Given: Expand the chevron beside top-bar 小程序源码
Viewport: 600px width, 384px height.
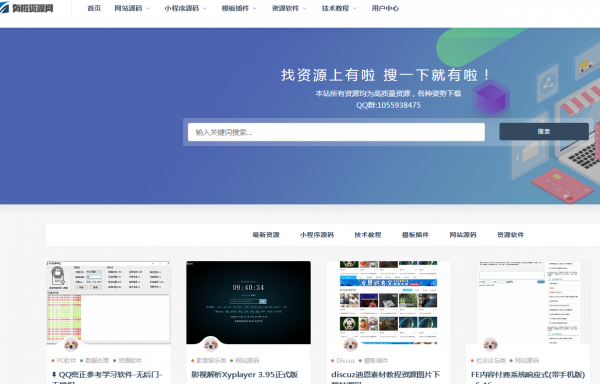Looking at the screenshot, I should pyautogui.click(x=205, y=8).
